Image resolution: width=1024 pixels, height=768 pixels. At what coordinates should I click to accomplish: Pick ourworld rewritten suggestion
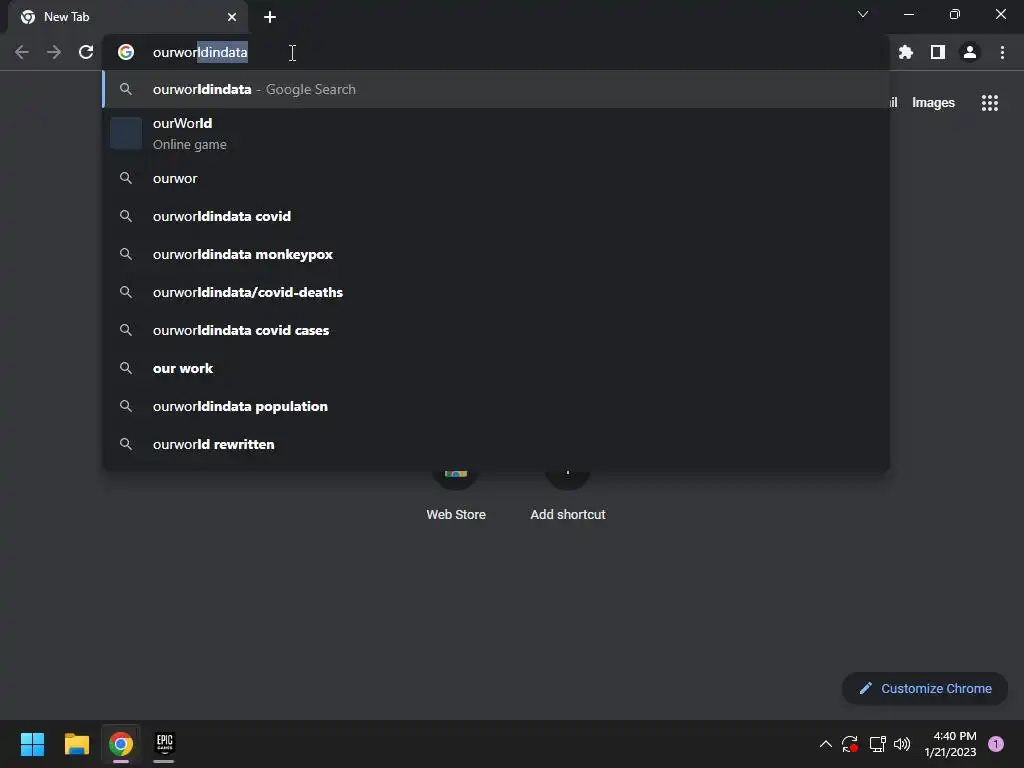[496, 444]
